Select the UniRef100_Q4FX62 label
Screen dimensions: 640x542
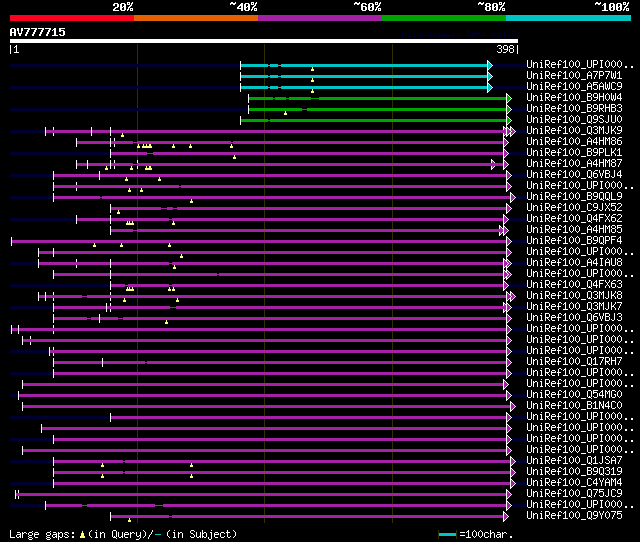574,219
